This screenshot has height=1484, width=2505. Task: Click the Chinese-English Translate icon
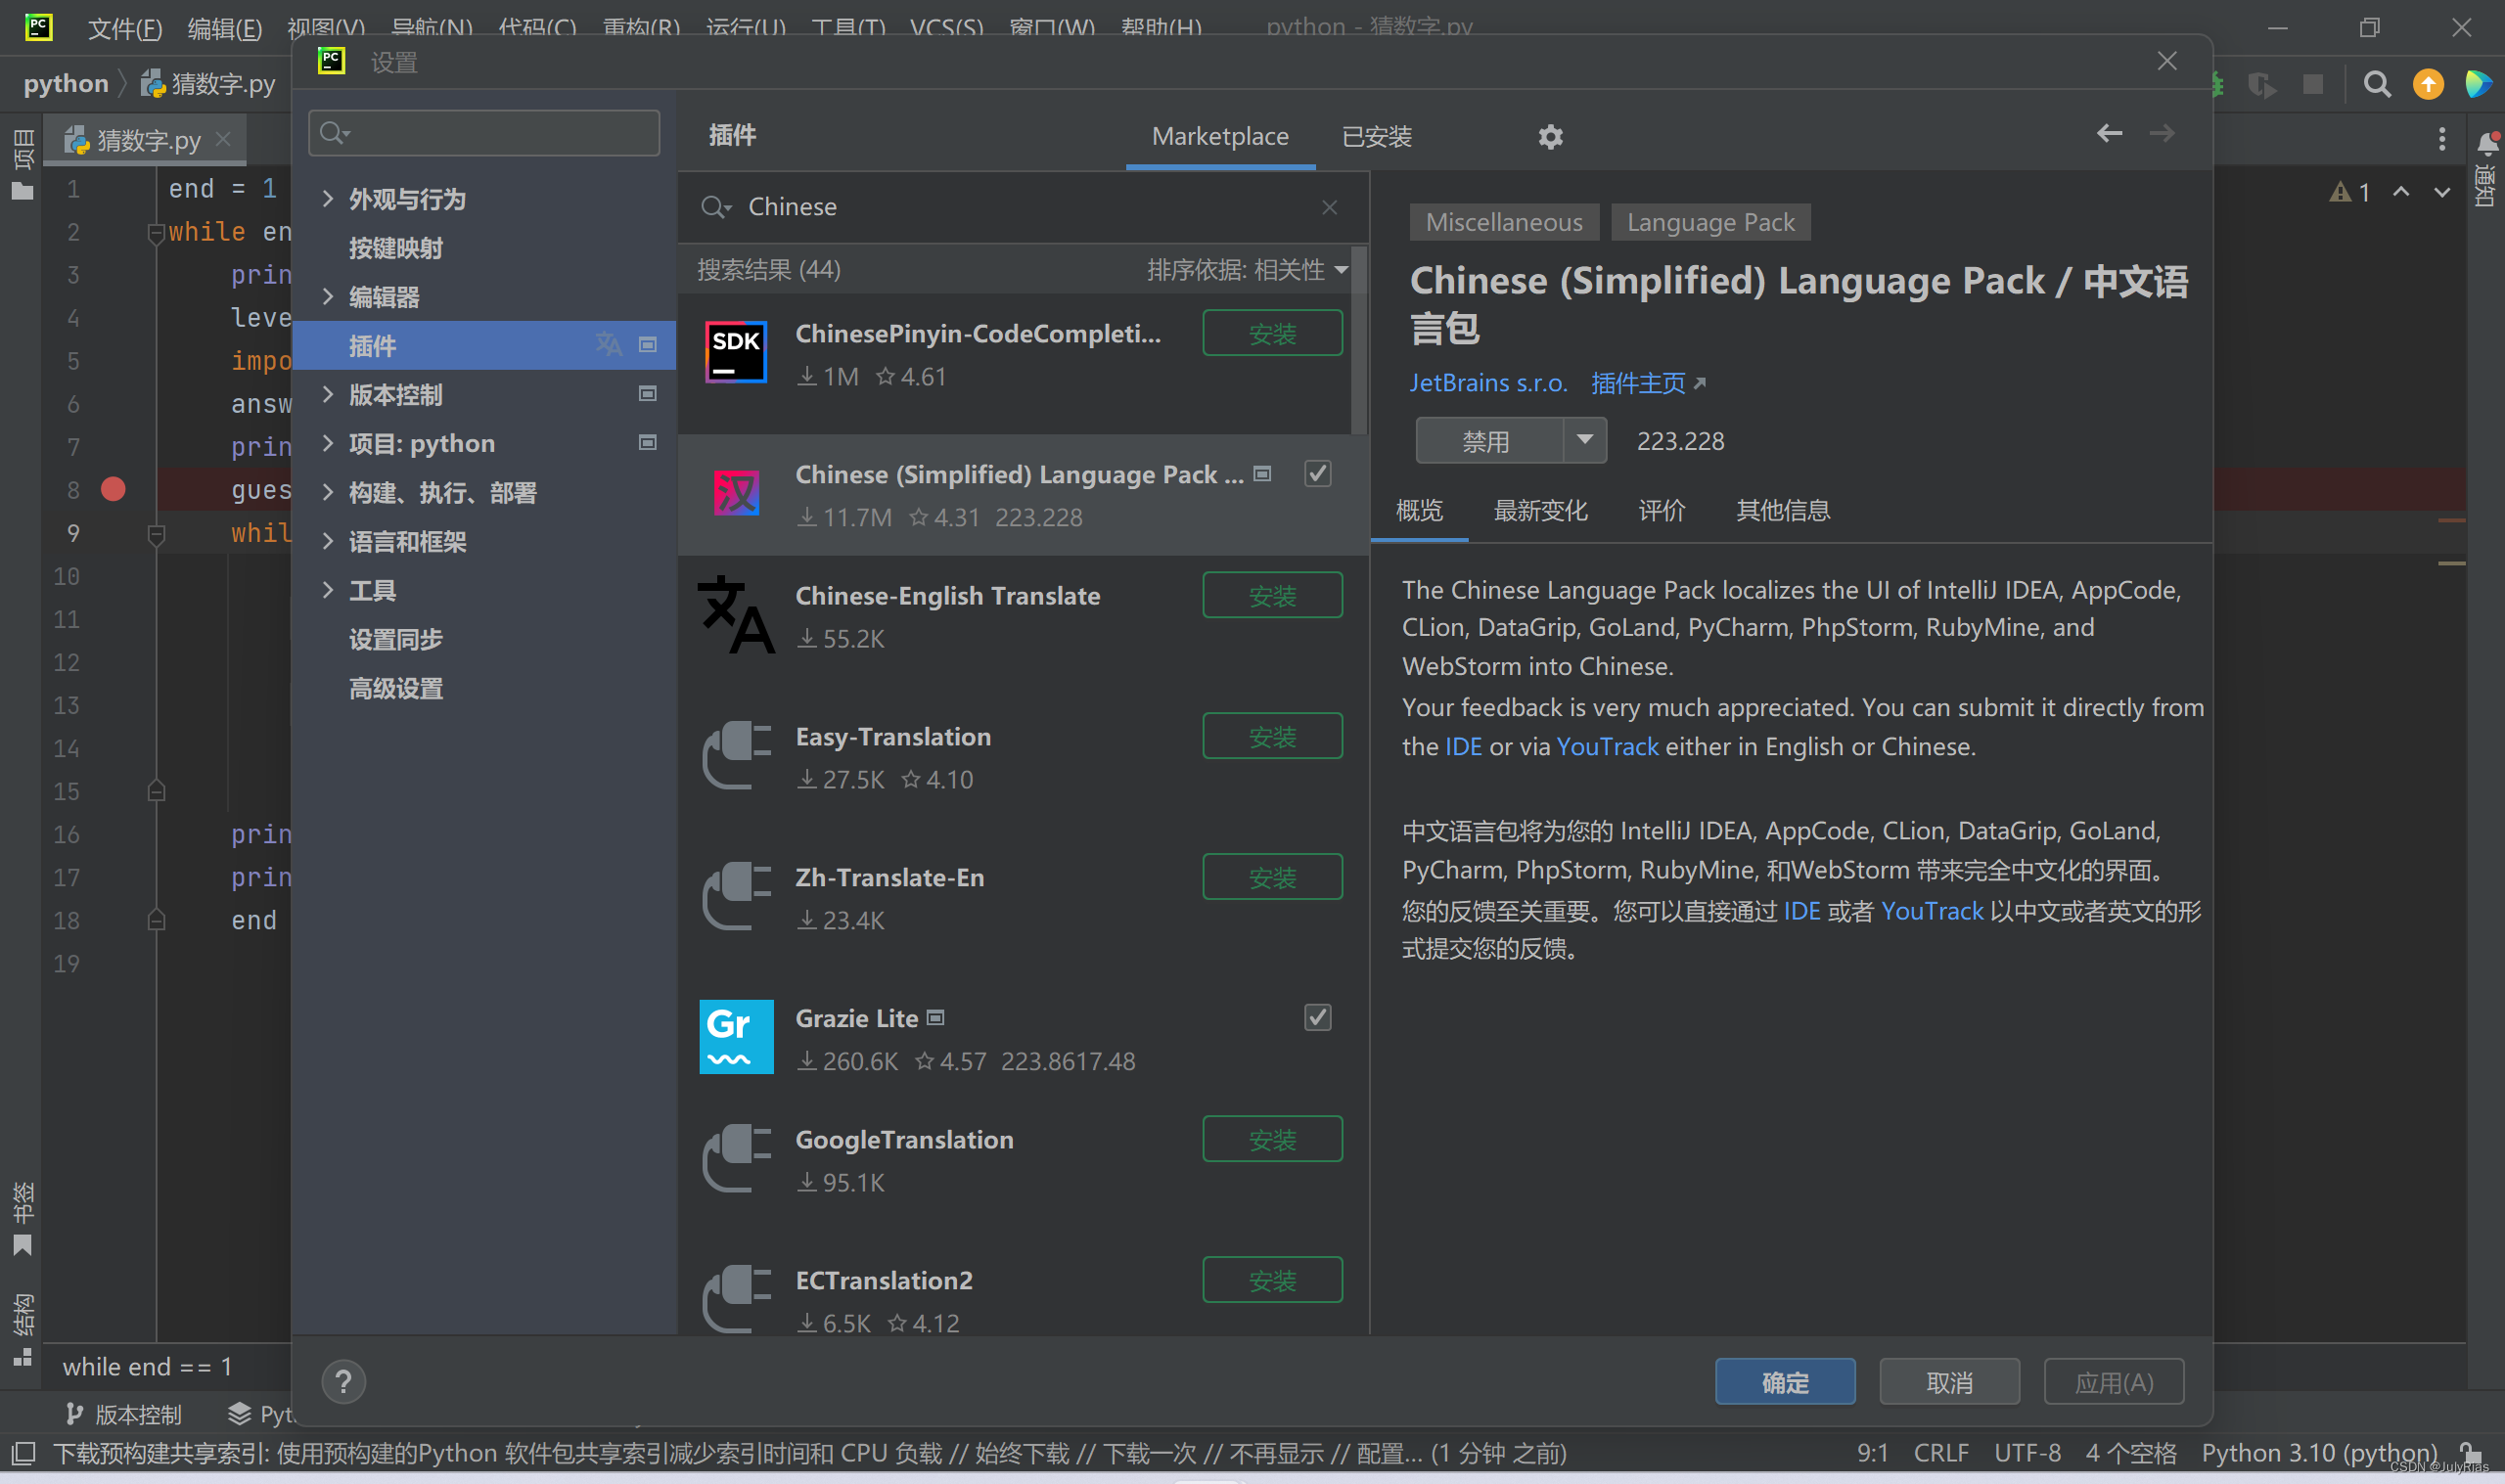click(736, 614)
